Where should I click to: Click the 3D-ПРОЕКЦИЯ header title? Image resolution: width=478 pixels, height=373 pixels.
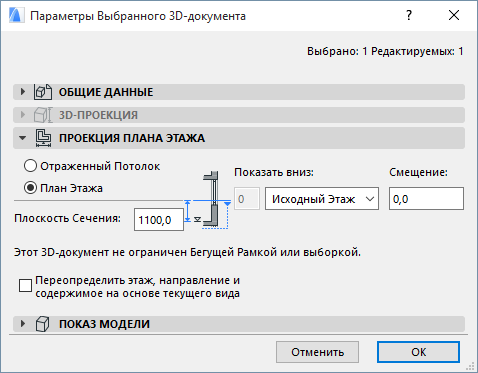pos(98,115)
